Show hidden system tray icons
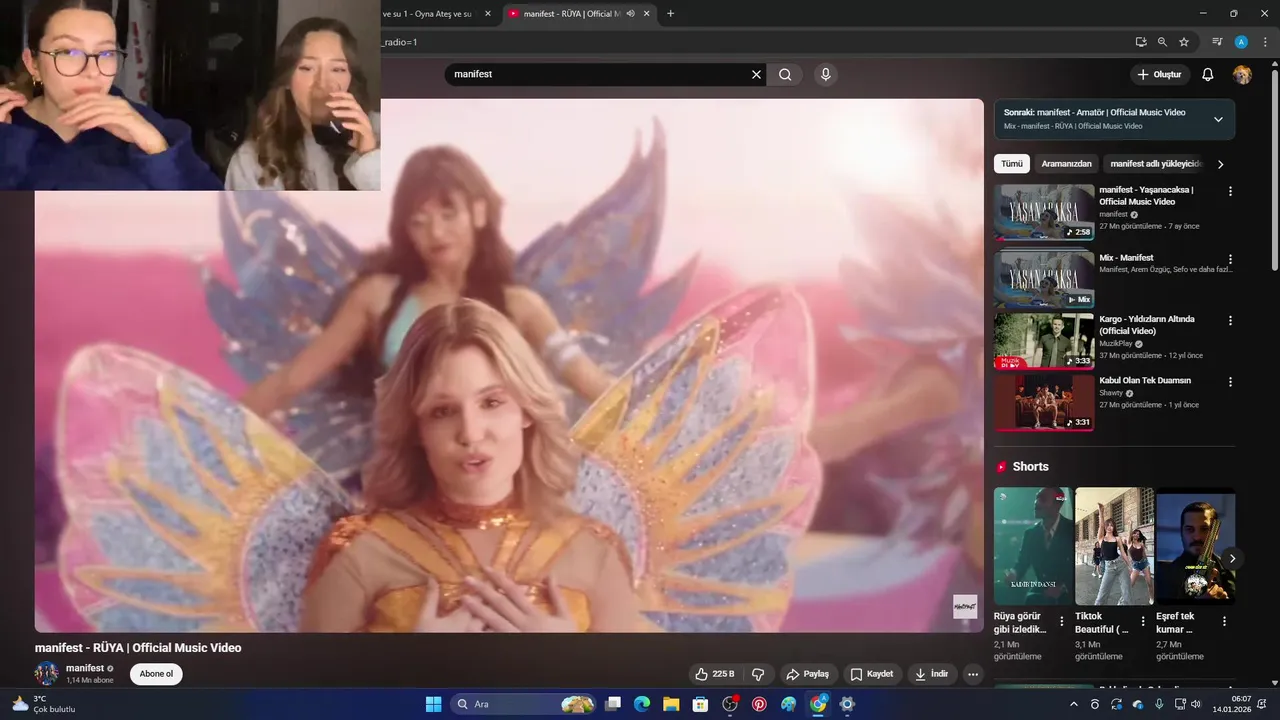The image size is (1280, 720). point(1074,704)
